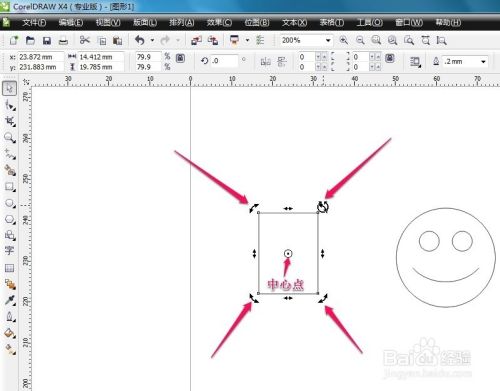The height and width of the screenshot is (391, 500).
Task: Click the Zoom Out magnifier icon
Action: click(x=360, y=40)
